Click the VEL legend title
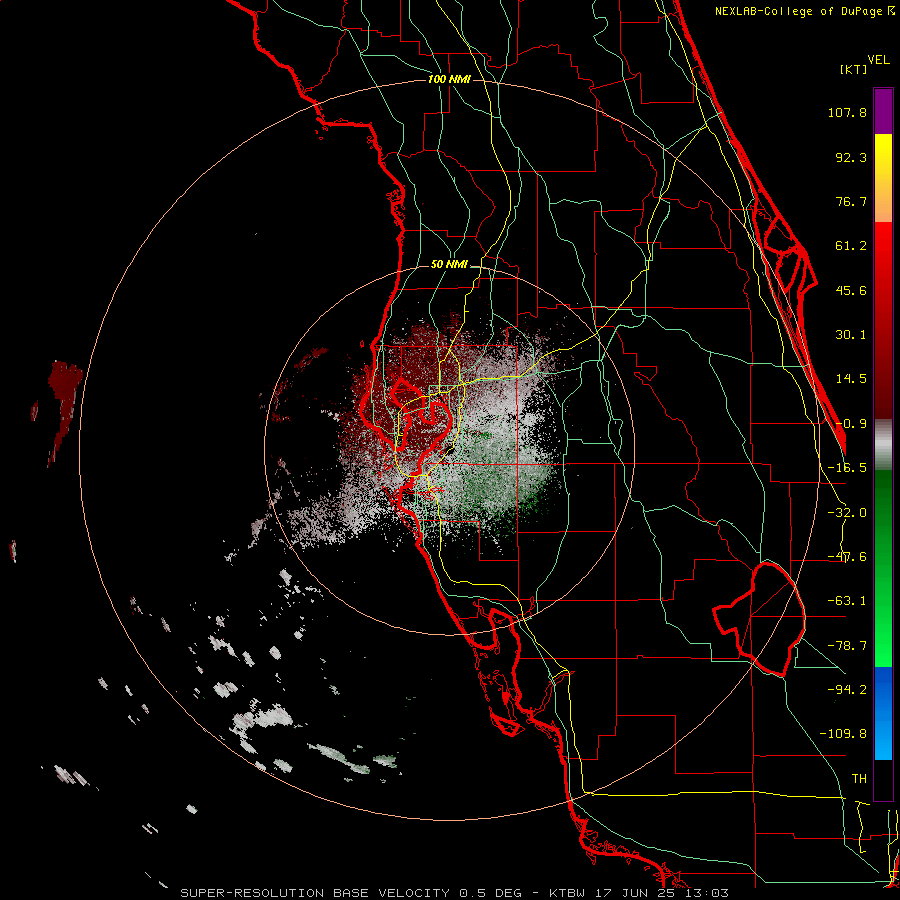The height and width of the screenshot is (900, 900). 878,60
